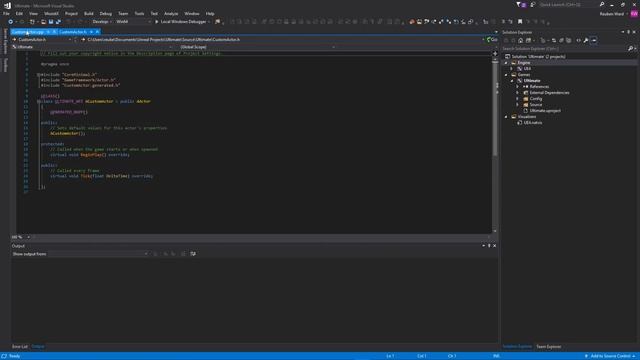Switch to the CustomActor.h editor tab
Image resolution: width=640 pixels, height=360 pixels.
(x=73, y=32)
